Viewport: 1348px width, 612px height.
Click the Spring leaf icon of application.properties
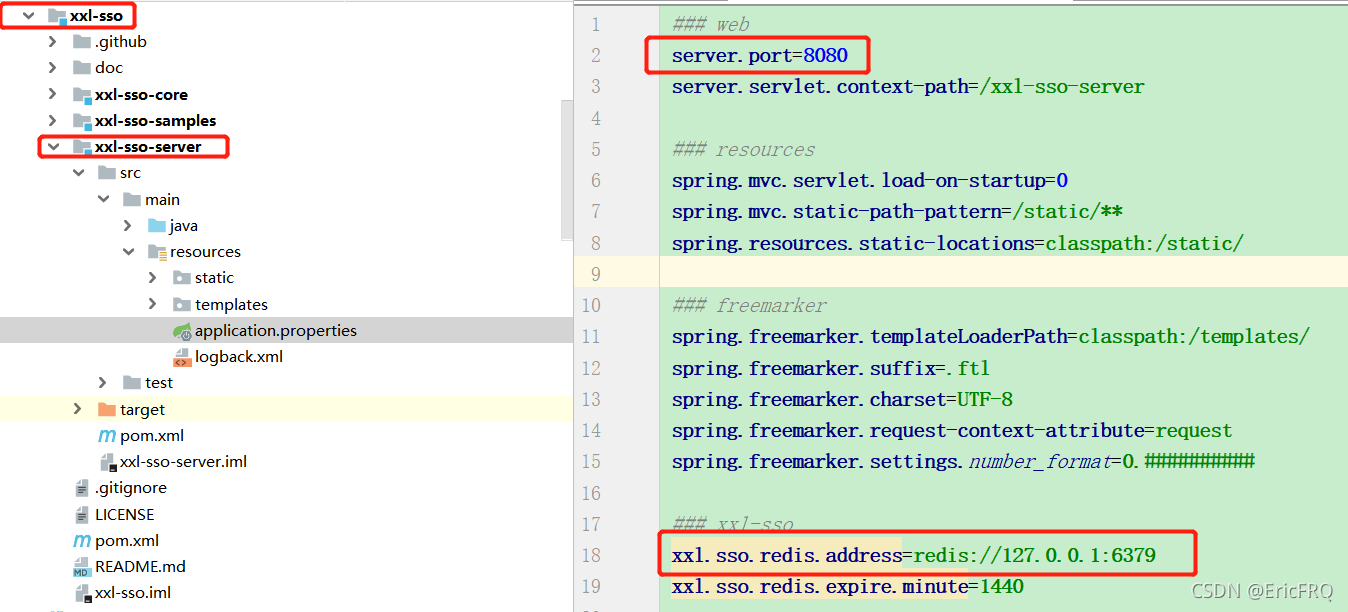pyautogui.click(x=182, y=331)
